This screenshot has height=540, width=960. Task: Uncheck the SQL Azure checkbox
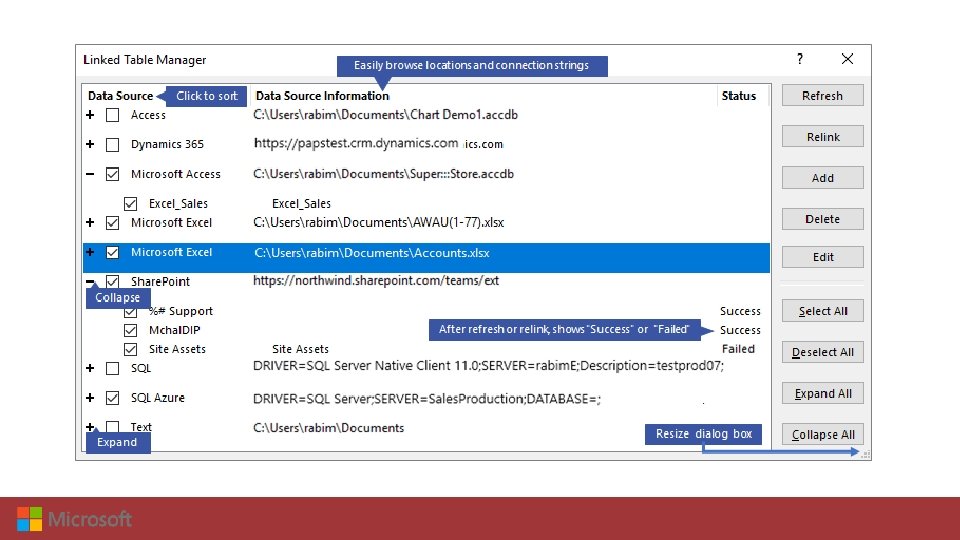click(x=112, y=398)
